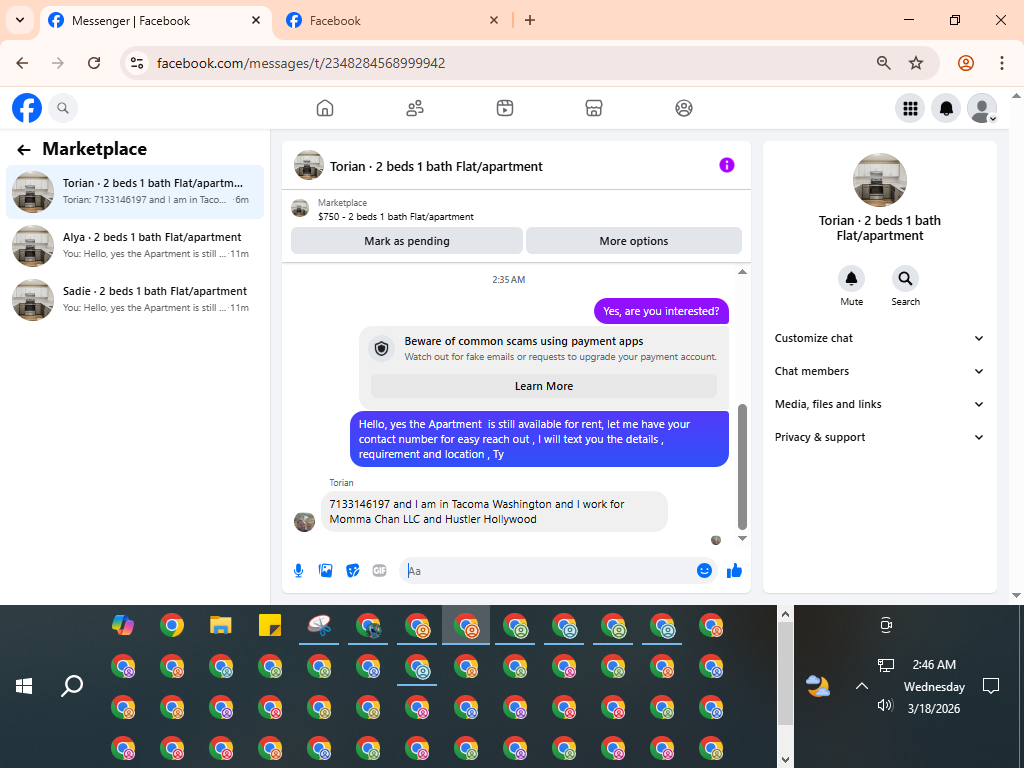Open the Snipping Tool from taskbar
Image resolution: width=1024 pixels, height=768 pixels.
point(319,625)
